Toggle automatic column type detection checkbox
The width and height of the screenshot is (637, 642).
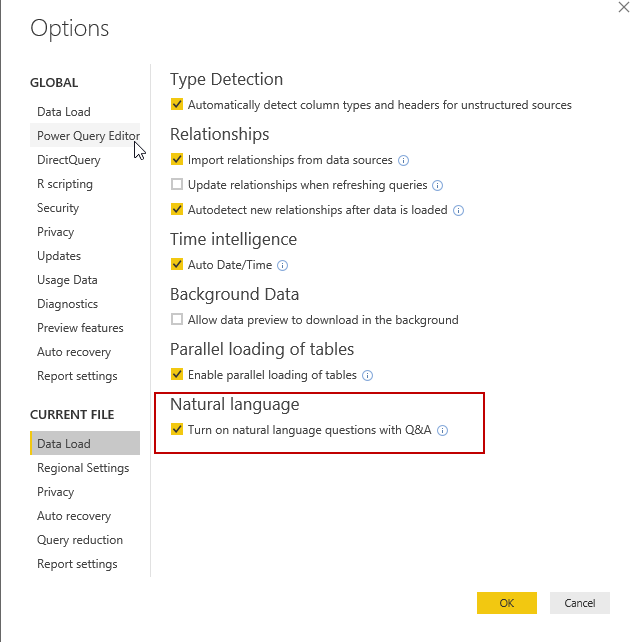pos(177,105)
